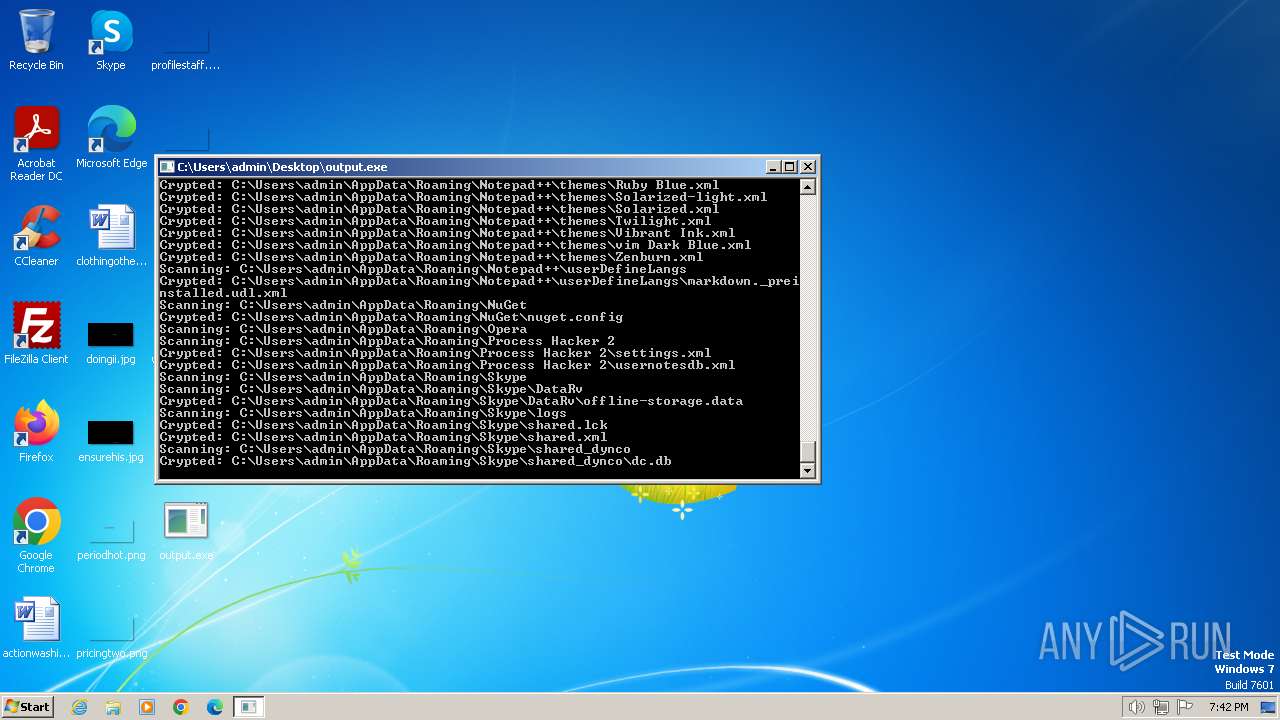This screenshot has width=1280, height=720.
Task: Click the console window system menu icon
Action: pos(167,167)
